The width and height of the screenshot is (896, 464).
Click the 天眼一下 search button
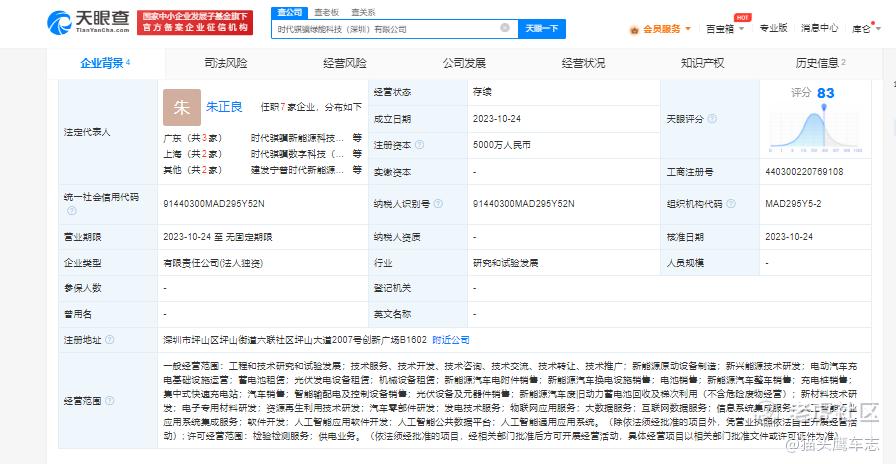pos(542,29)
